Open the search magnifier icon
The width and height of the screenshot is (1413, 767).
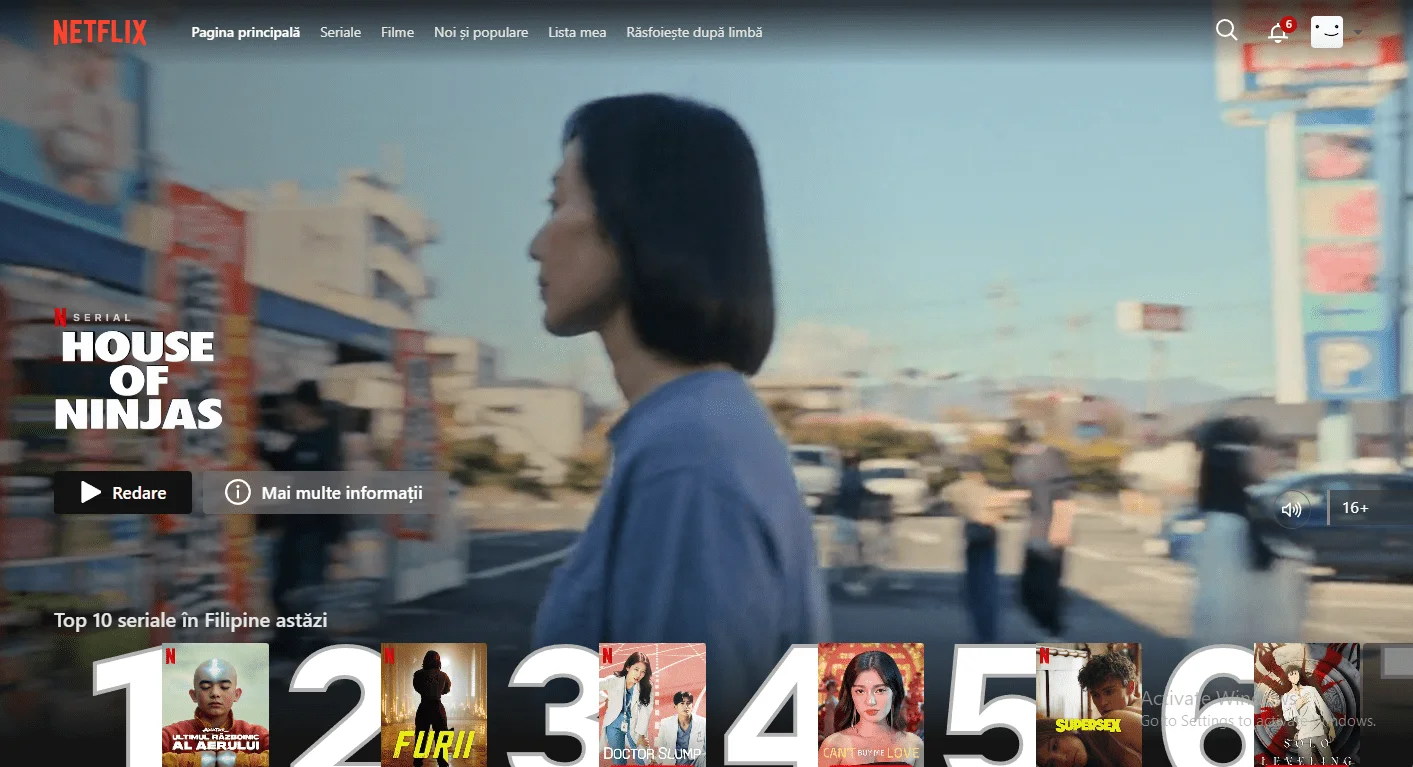point(1227,30)
